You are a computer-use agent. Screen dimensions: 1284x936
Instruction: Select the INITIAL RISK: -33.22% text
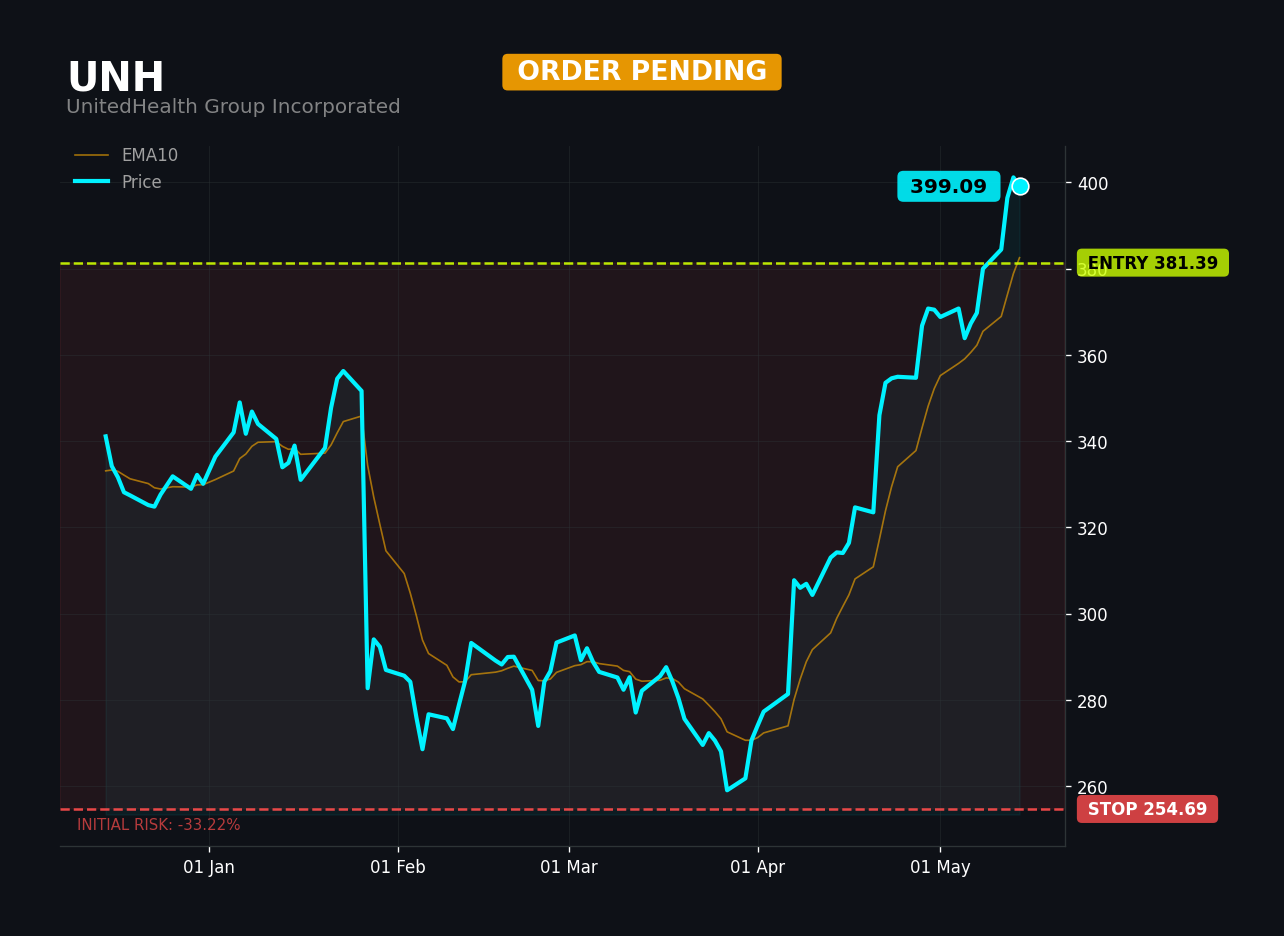click(x=159, y=825)
